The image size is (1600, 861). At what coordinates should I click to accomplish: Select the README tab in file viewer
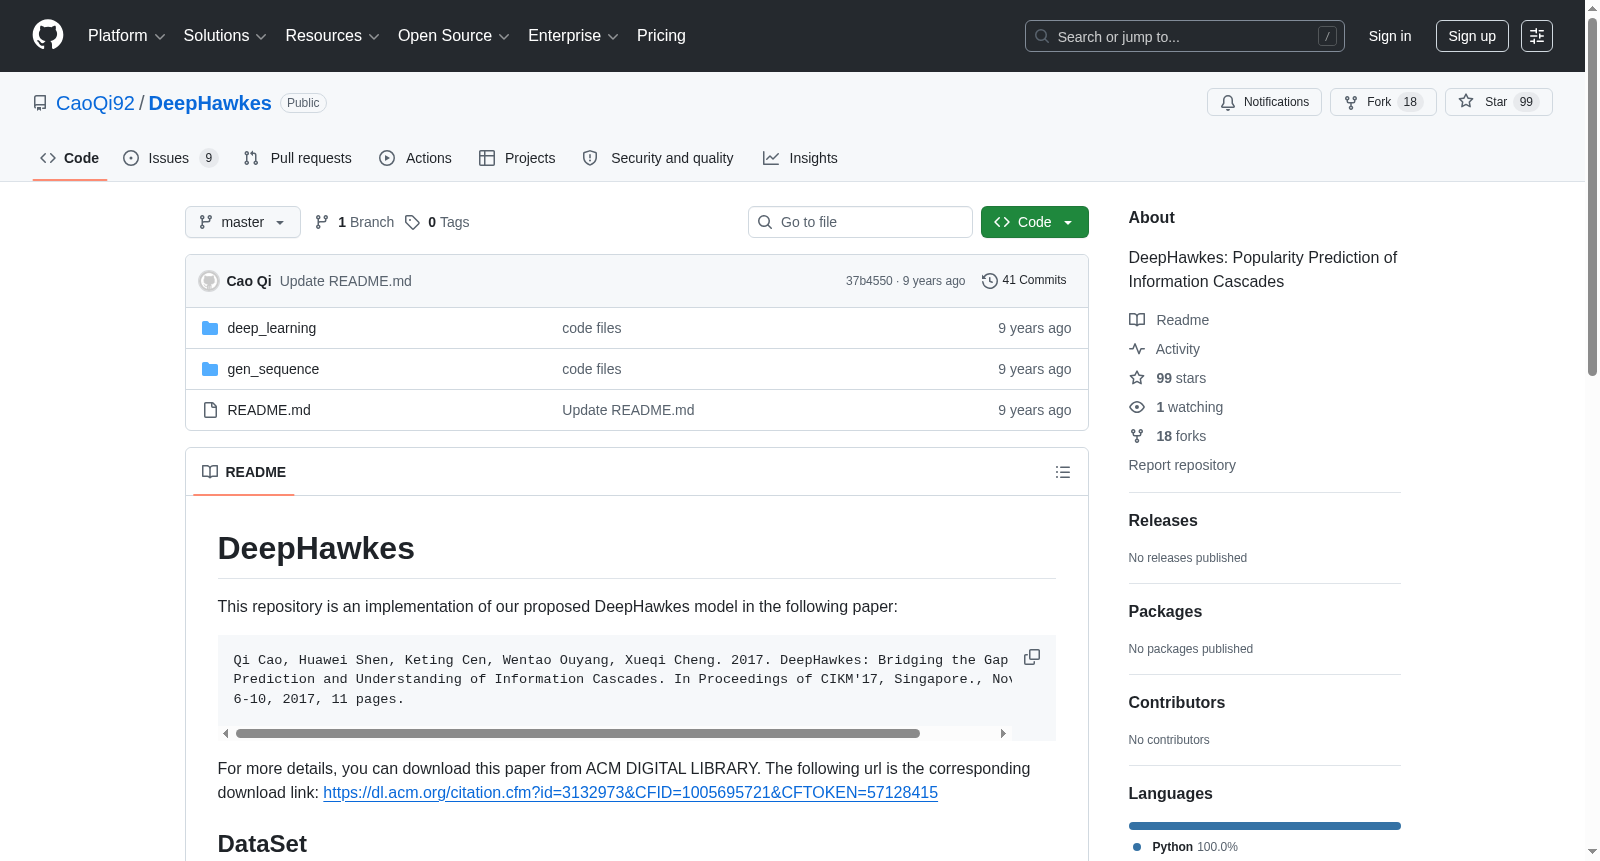tap(244, 472)
